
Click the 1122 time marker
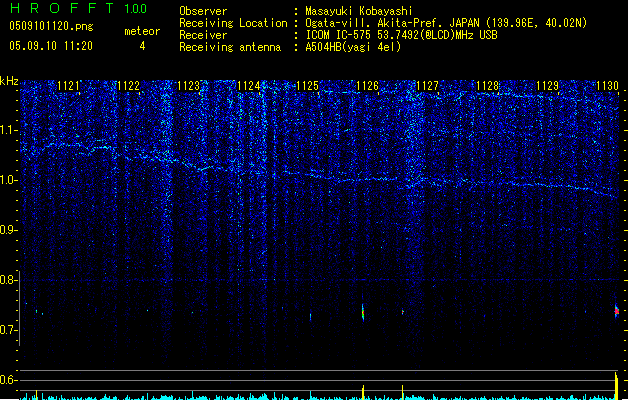tap(128, 86)
